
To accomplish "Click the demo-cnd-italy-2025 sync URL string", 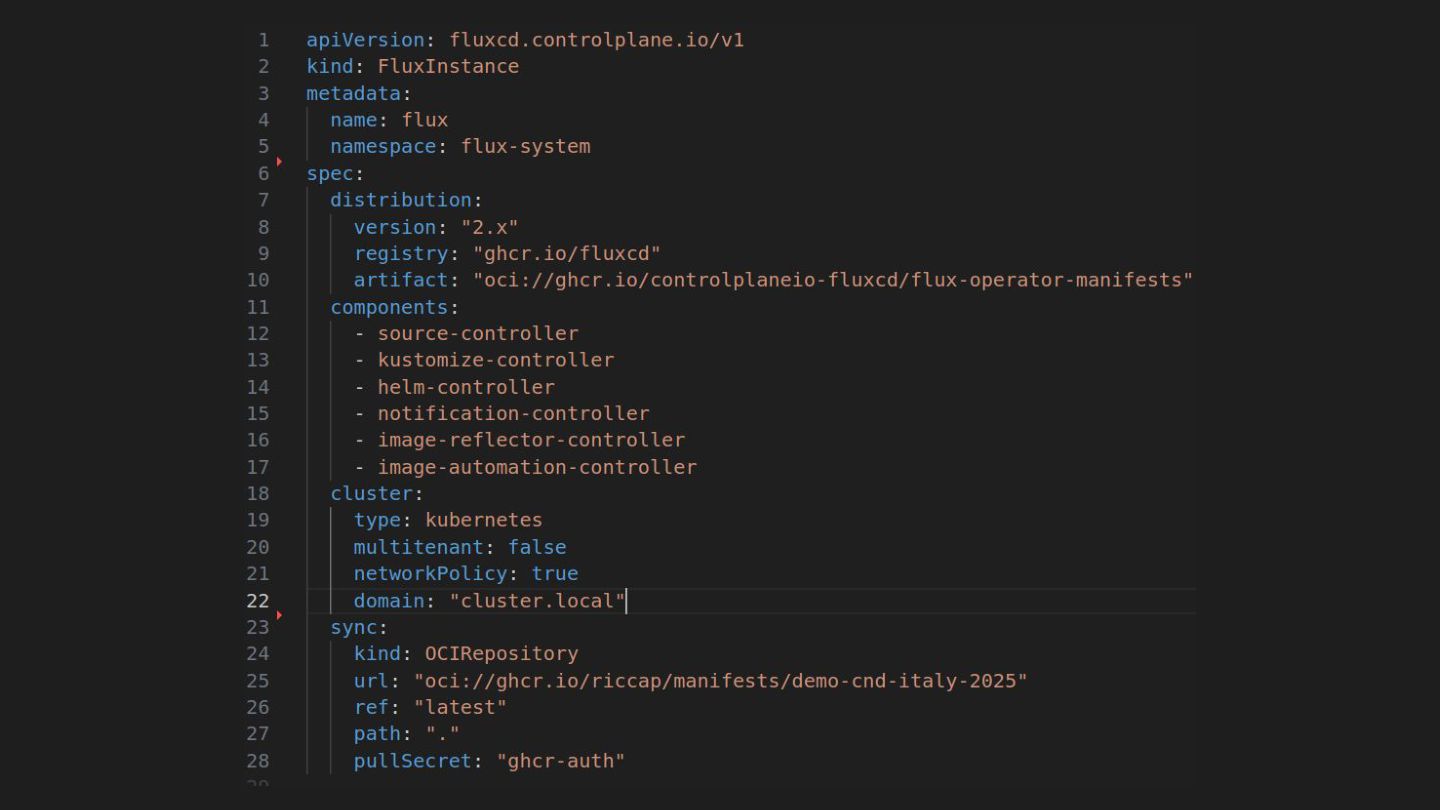I will (720, 680).
